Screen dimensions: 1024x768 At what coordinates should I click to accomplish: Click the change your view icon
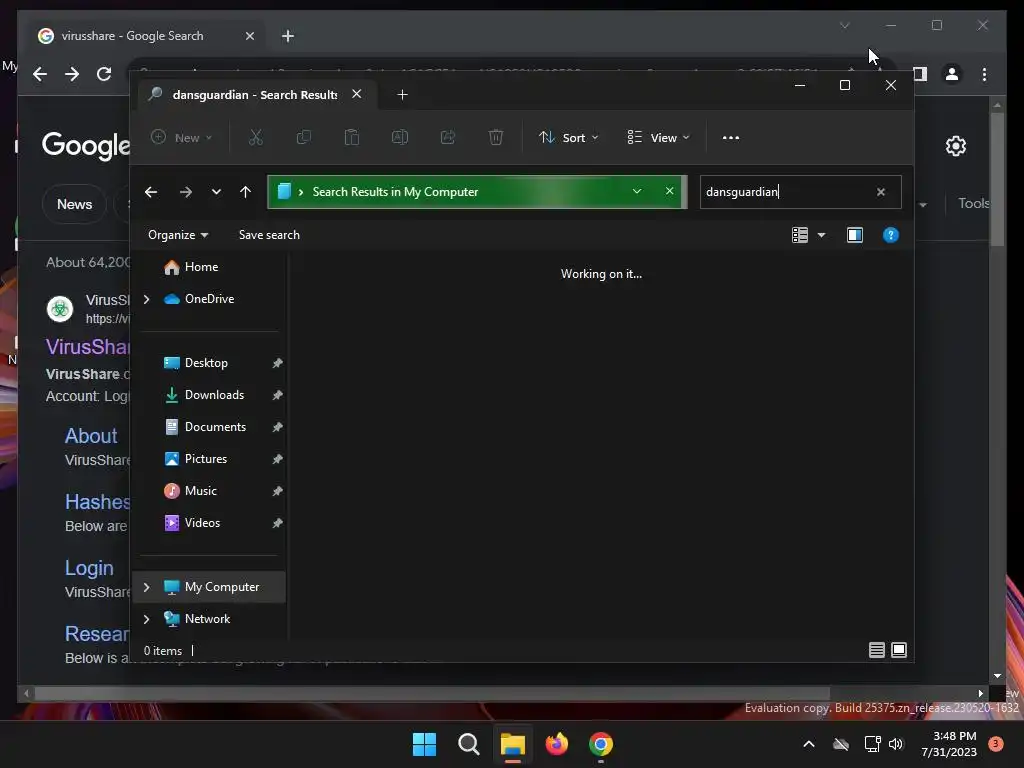click(800, 235)
